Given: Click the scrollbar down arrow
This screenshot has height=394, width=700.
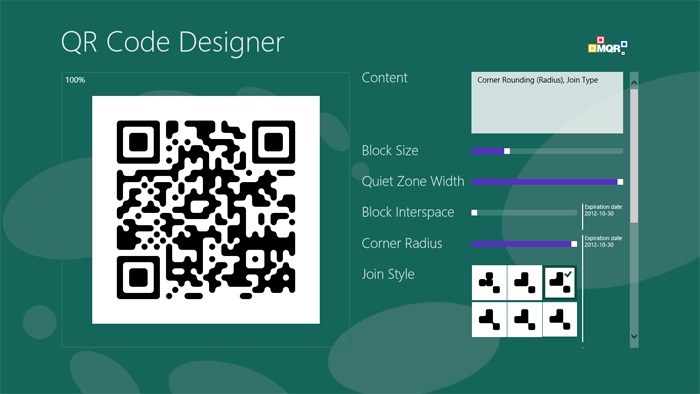Looking at the screenshot, I should point(634,336).
